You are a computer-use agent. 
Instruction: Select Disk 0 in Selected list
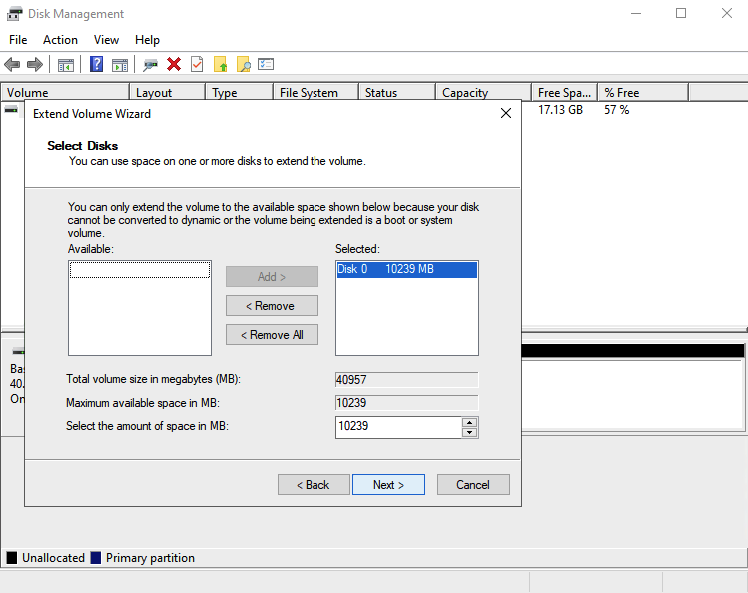[405, 270]
